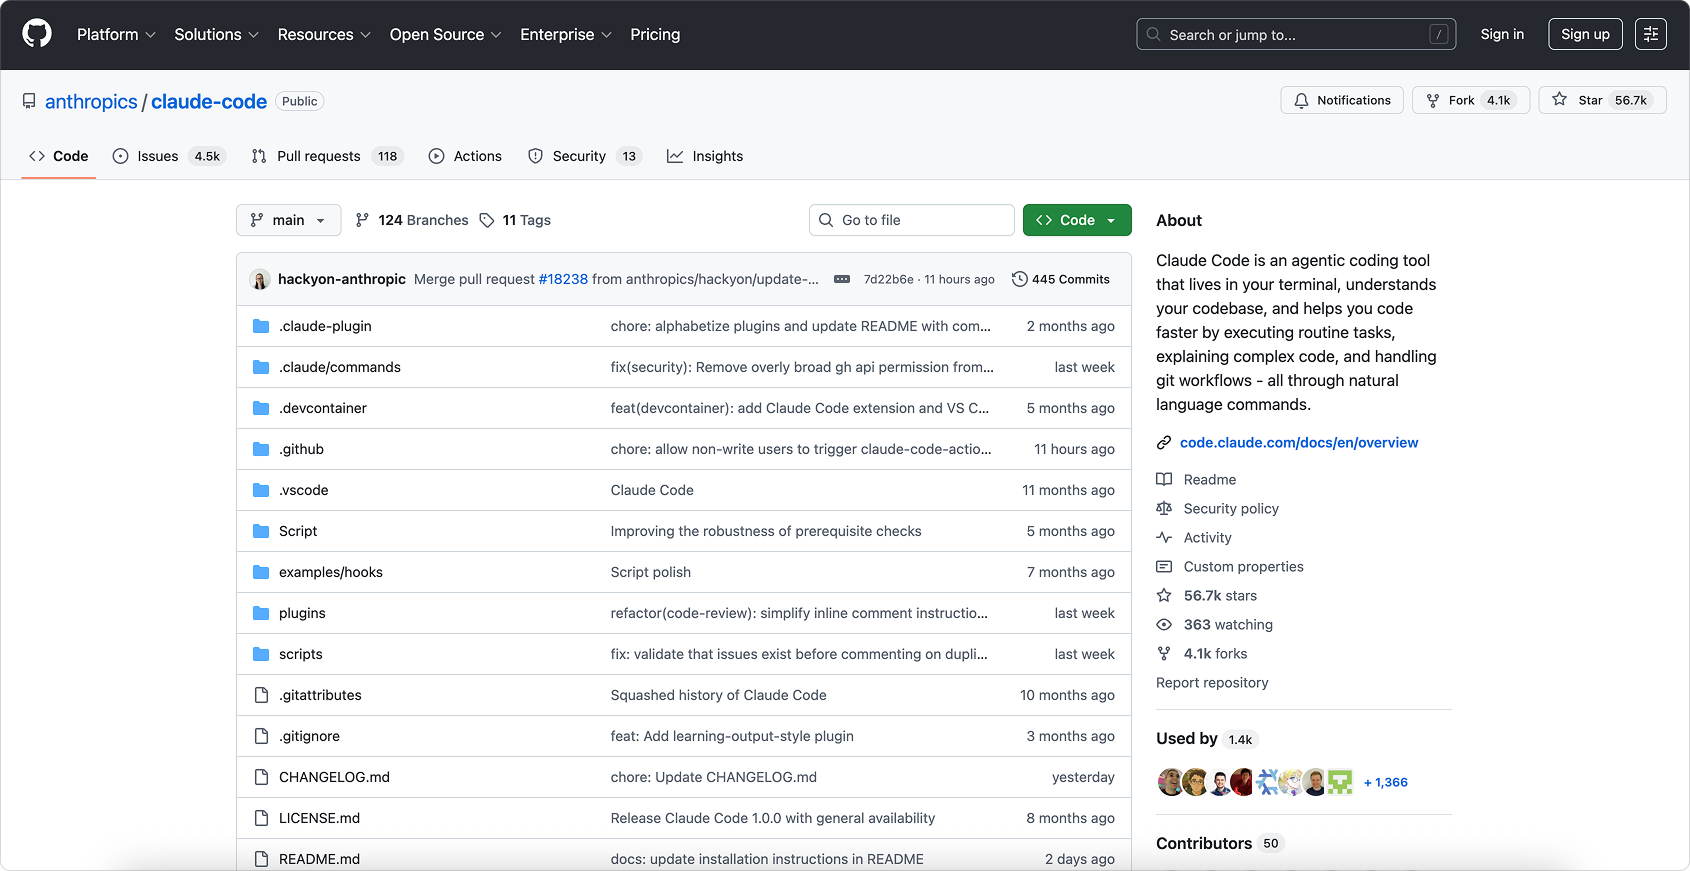Open CHANGELOG.md file

click(334, 777)
